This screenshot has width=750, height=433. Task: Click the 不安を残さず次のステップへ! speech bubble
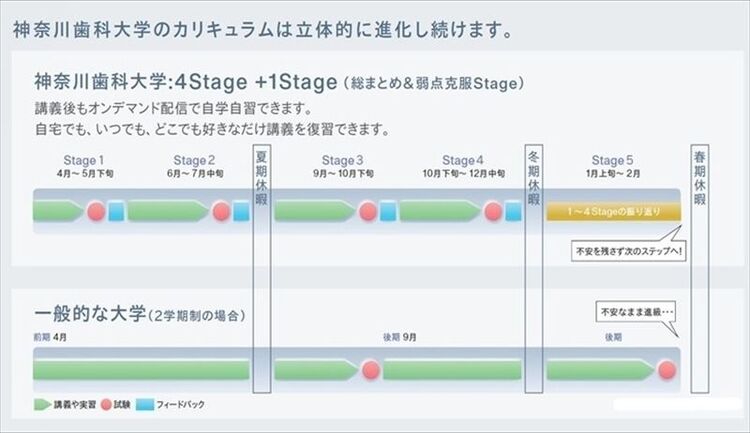coord(629,251)
